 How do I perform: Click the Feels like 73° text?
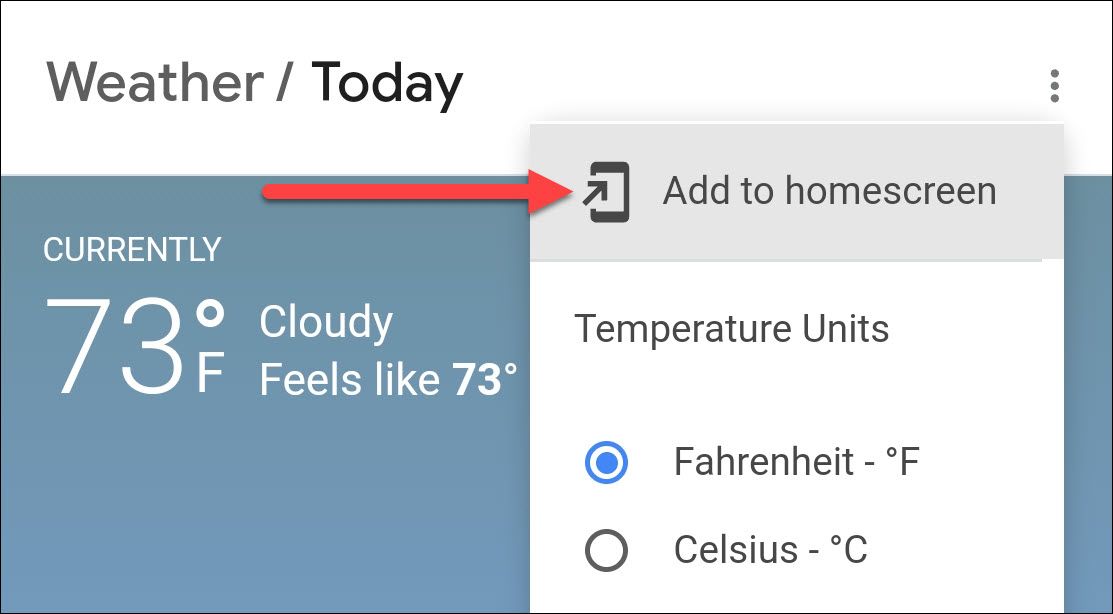coord(388,380)
